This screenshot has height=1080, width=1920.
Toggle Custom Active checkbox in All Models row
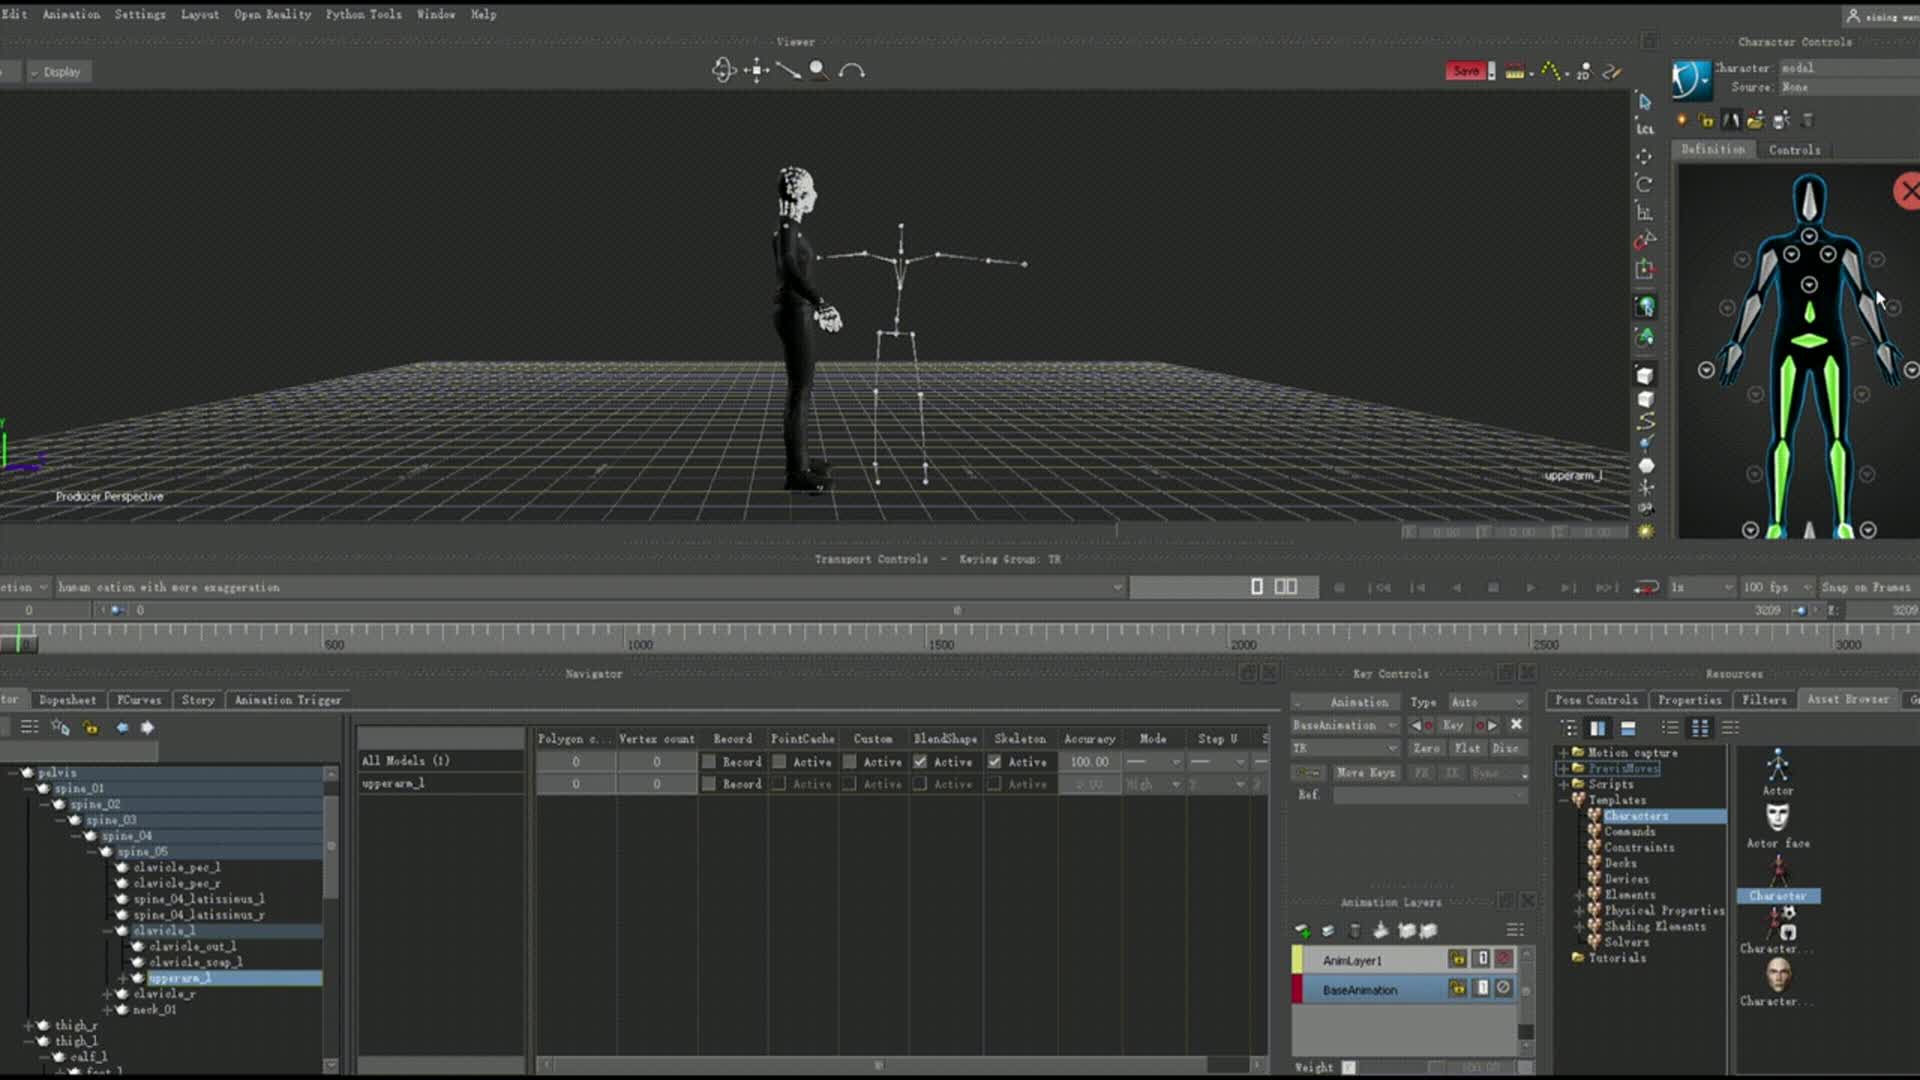(849, 762)
